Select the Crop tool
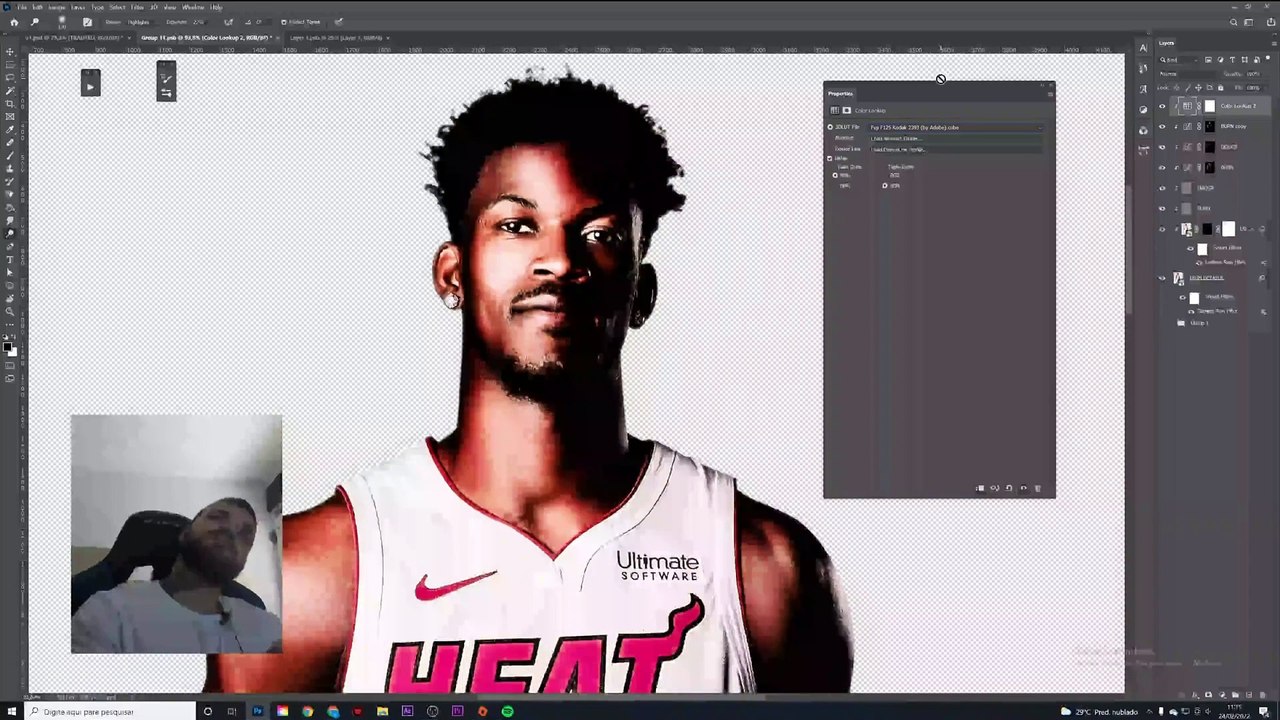Image resolution: width=1280 pixels, height=720 pixels. click(10, 104)
